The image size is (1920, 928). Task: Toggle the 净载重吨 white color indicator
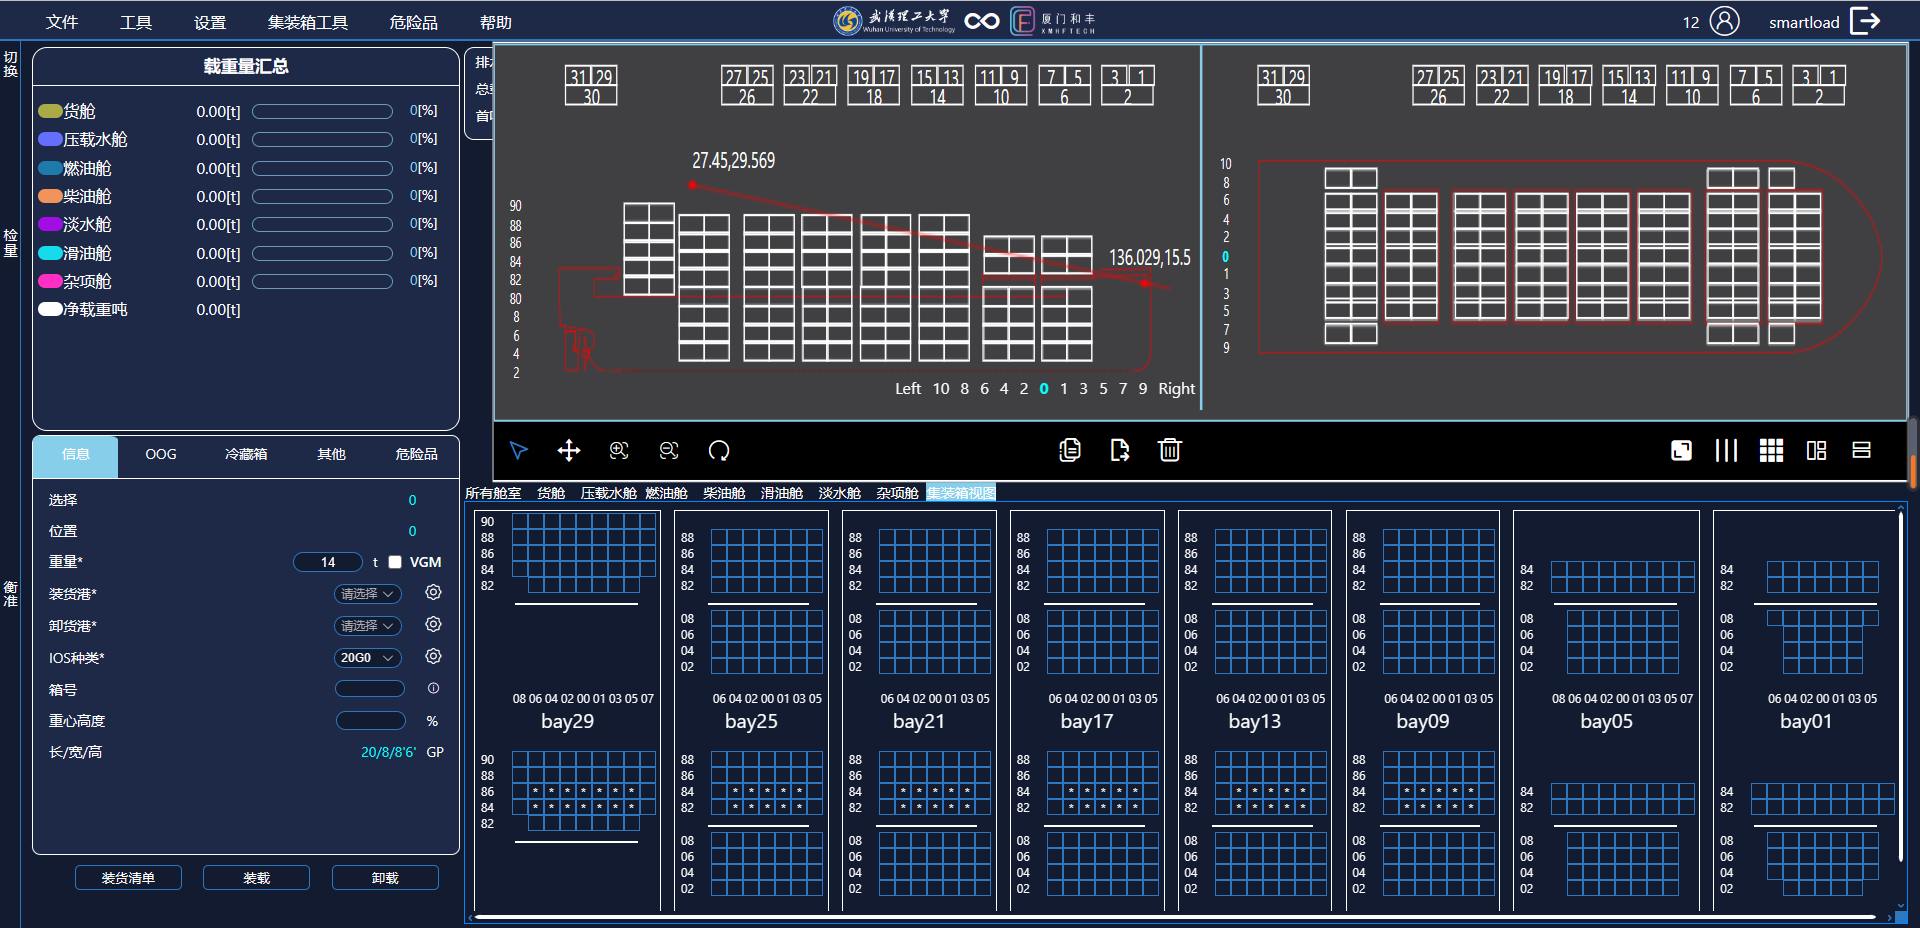(50, 309)
